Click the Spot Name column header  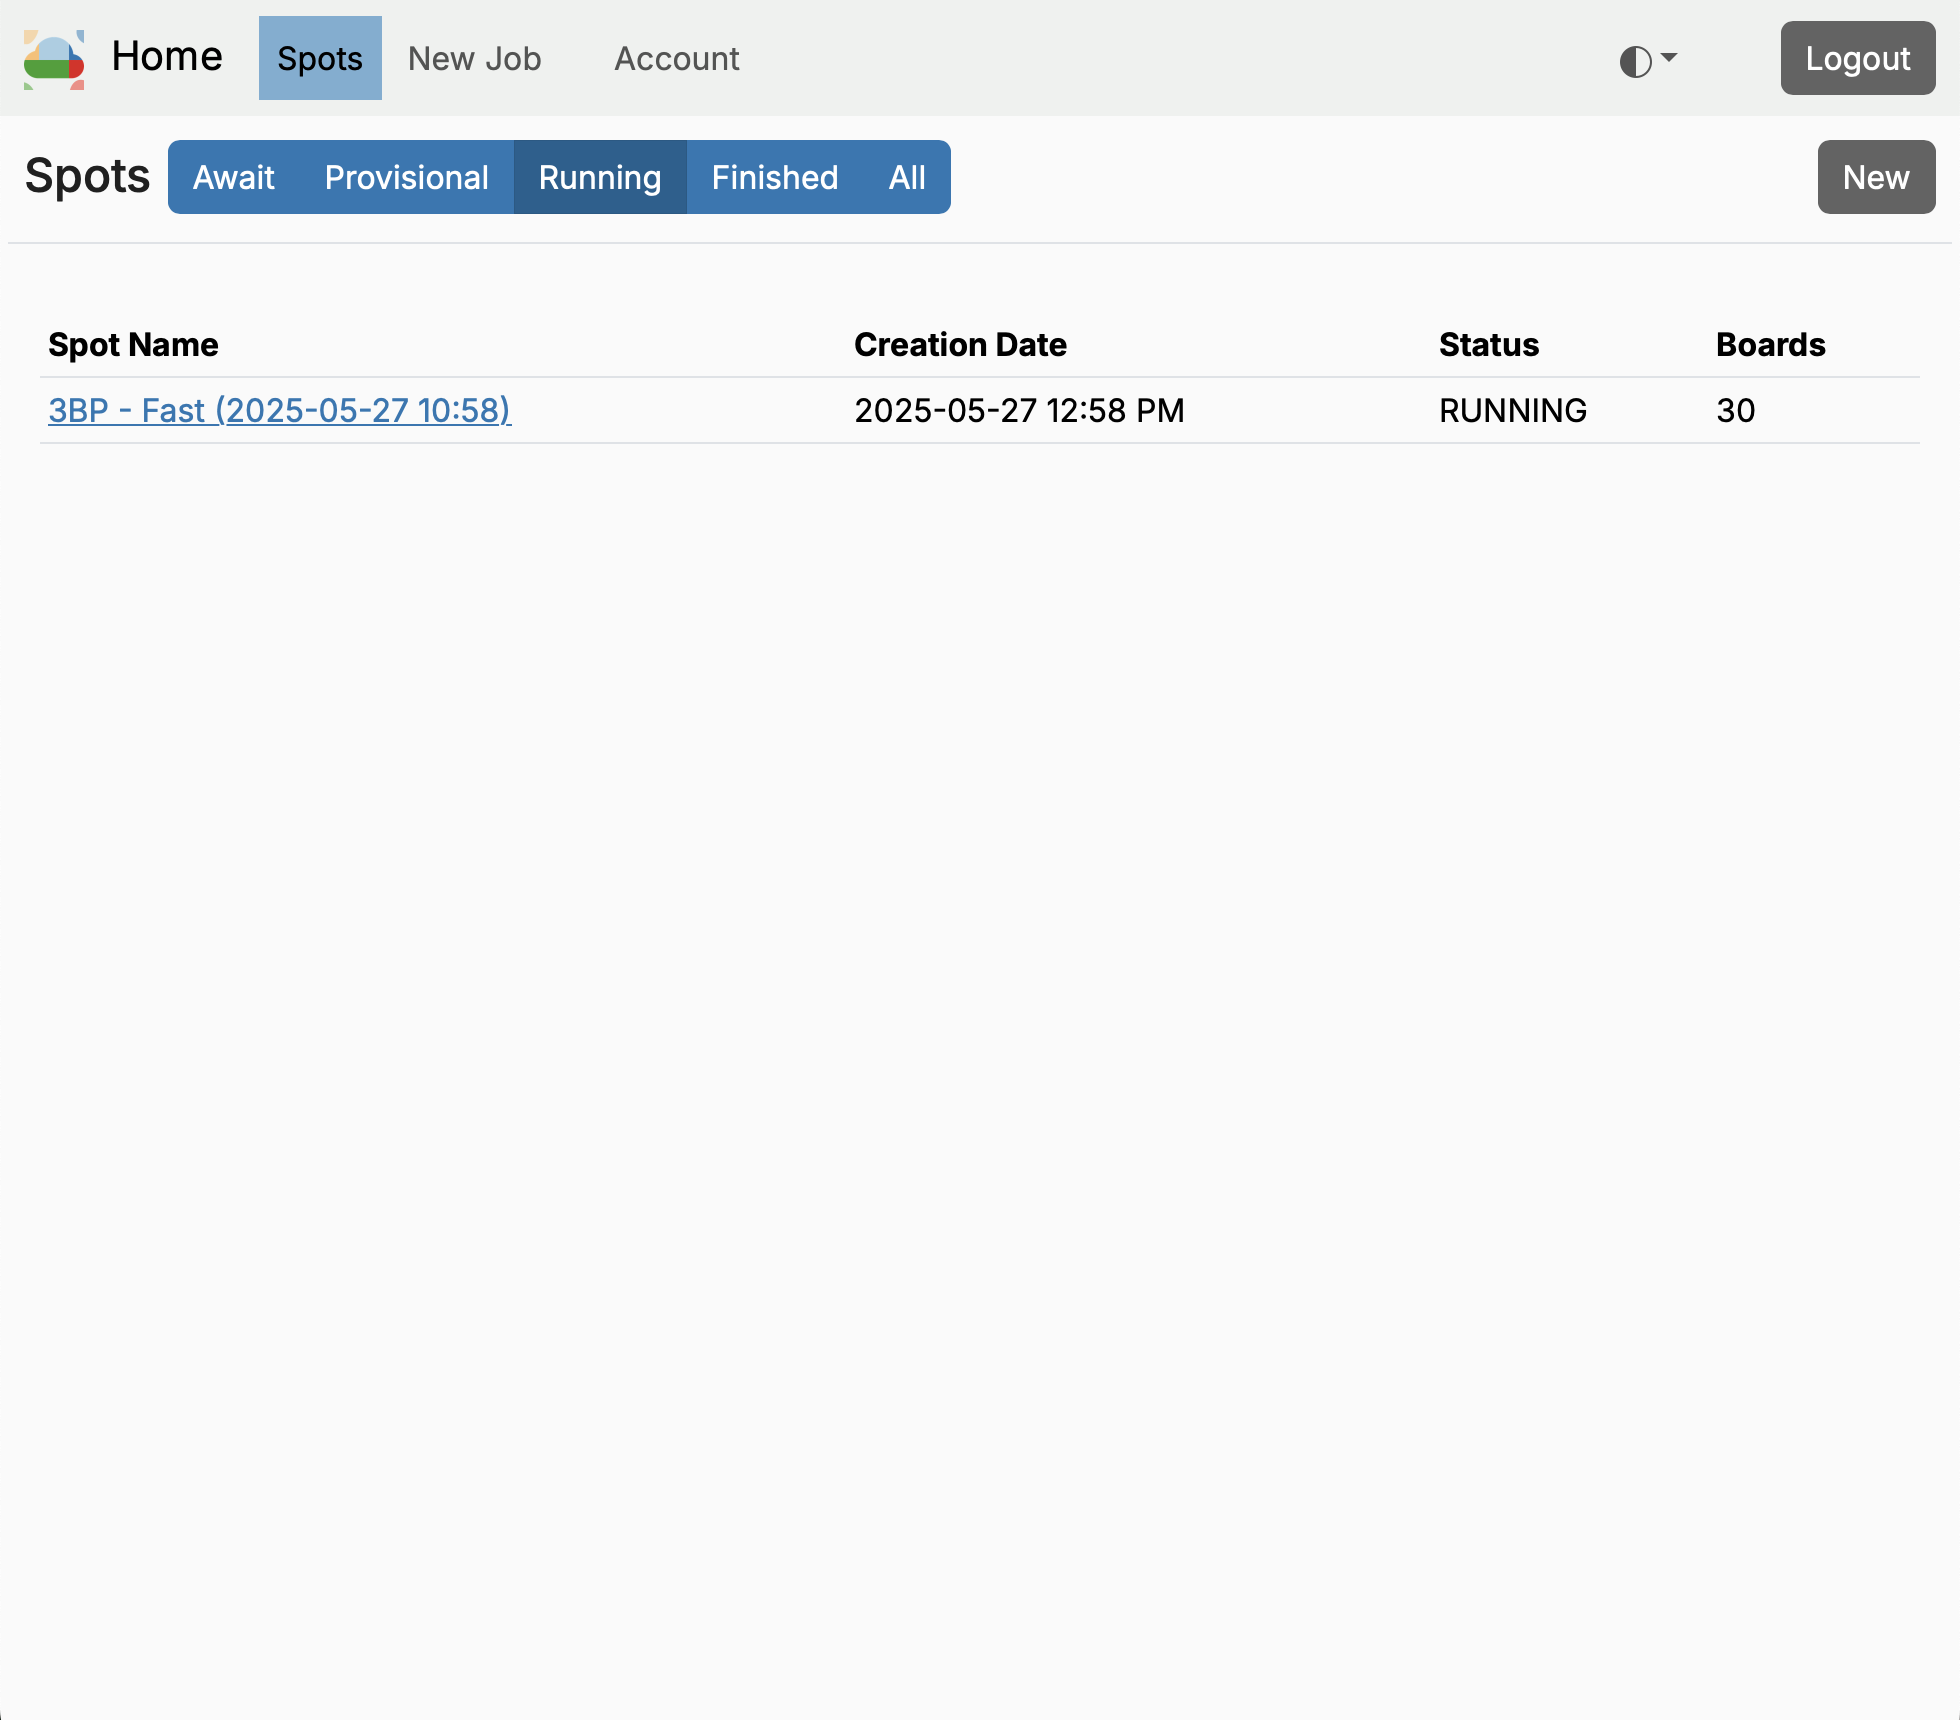point(133,345)
